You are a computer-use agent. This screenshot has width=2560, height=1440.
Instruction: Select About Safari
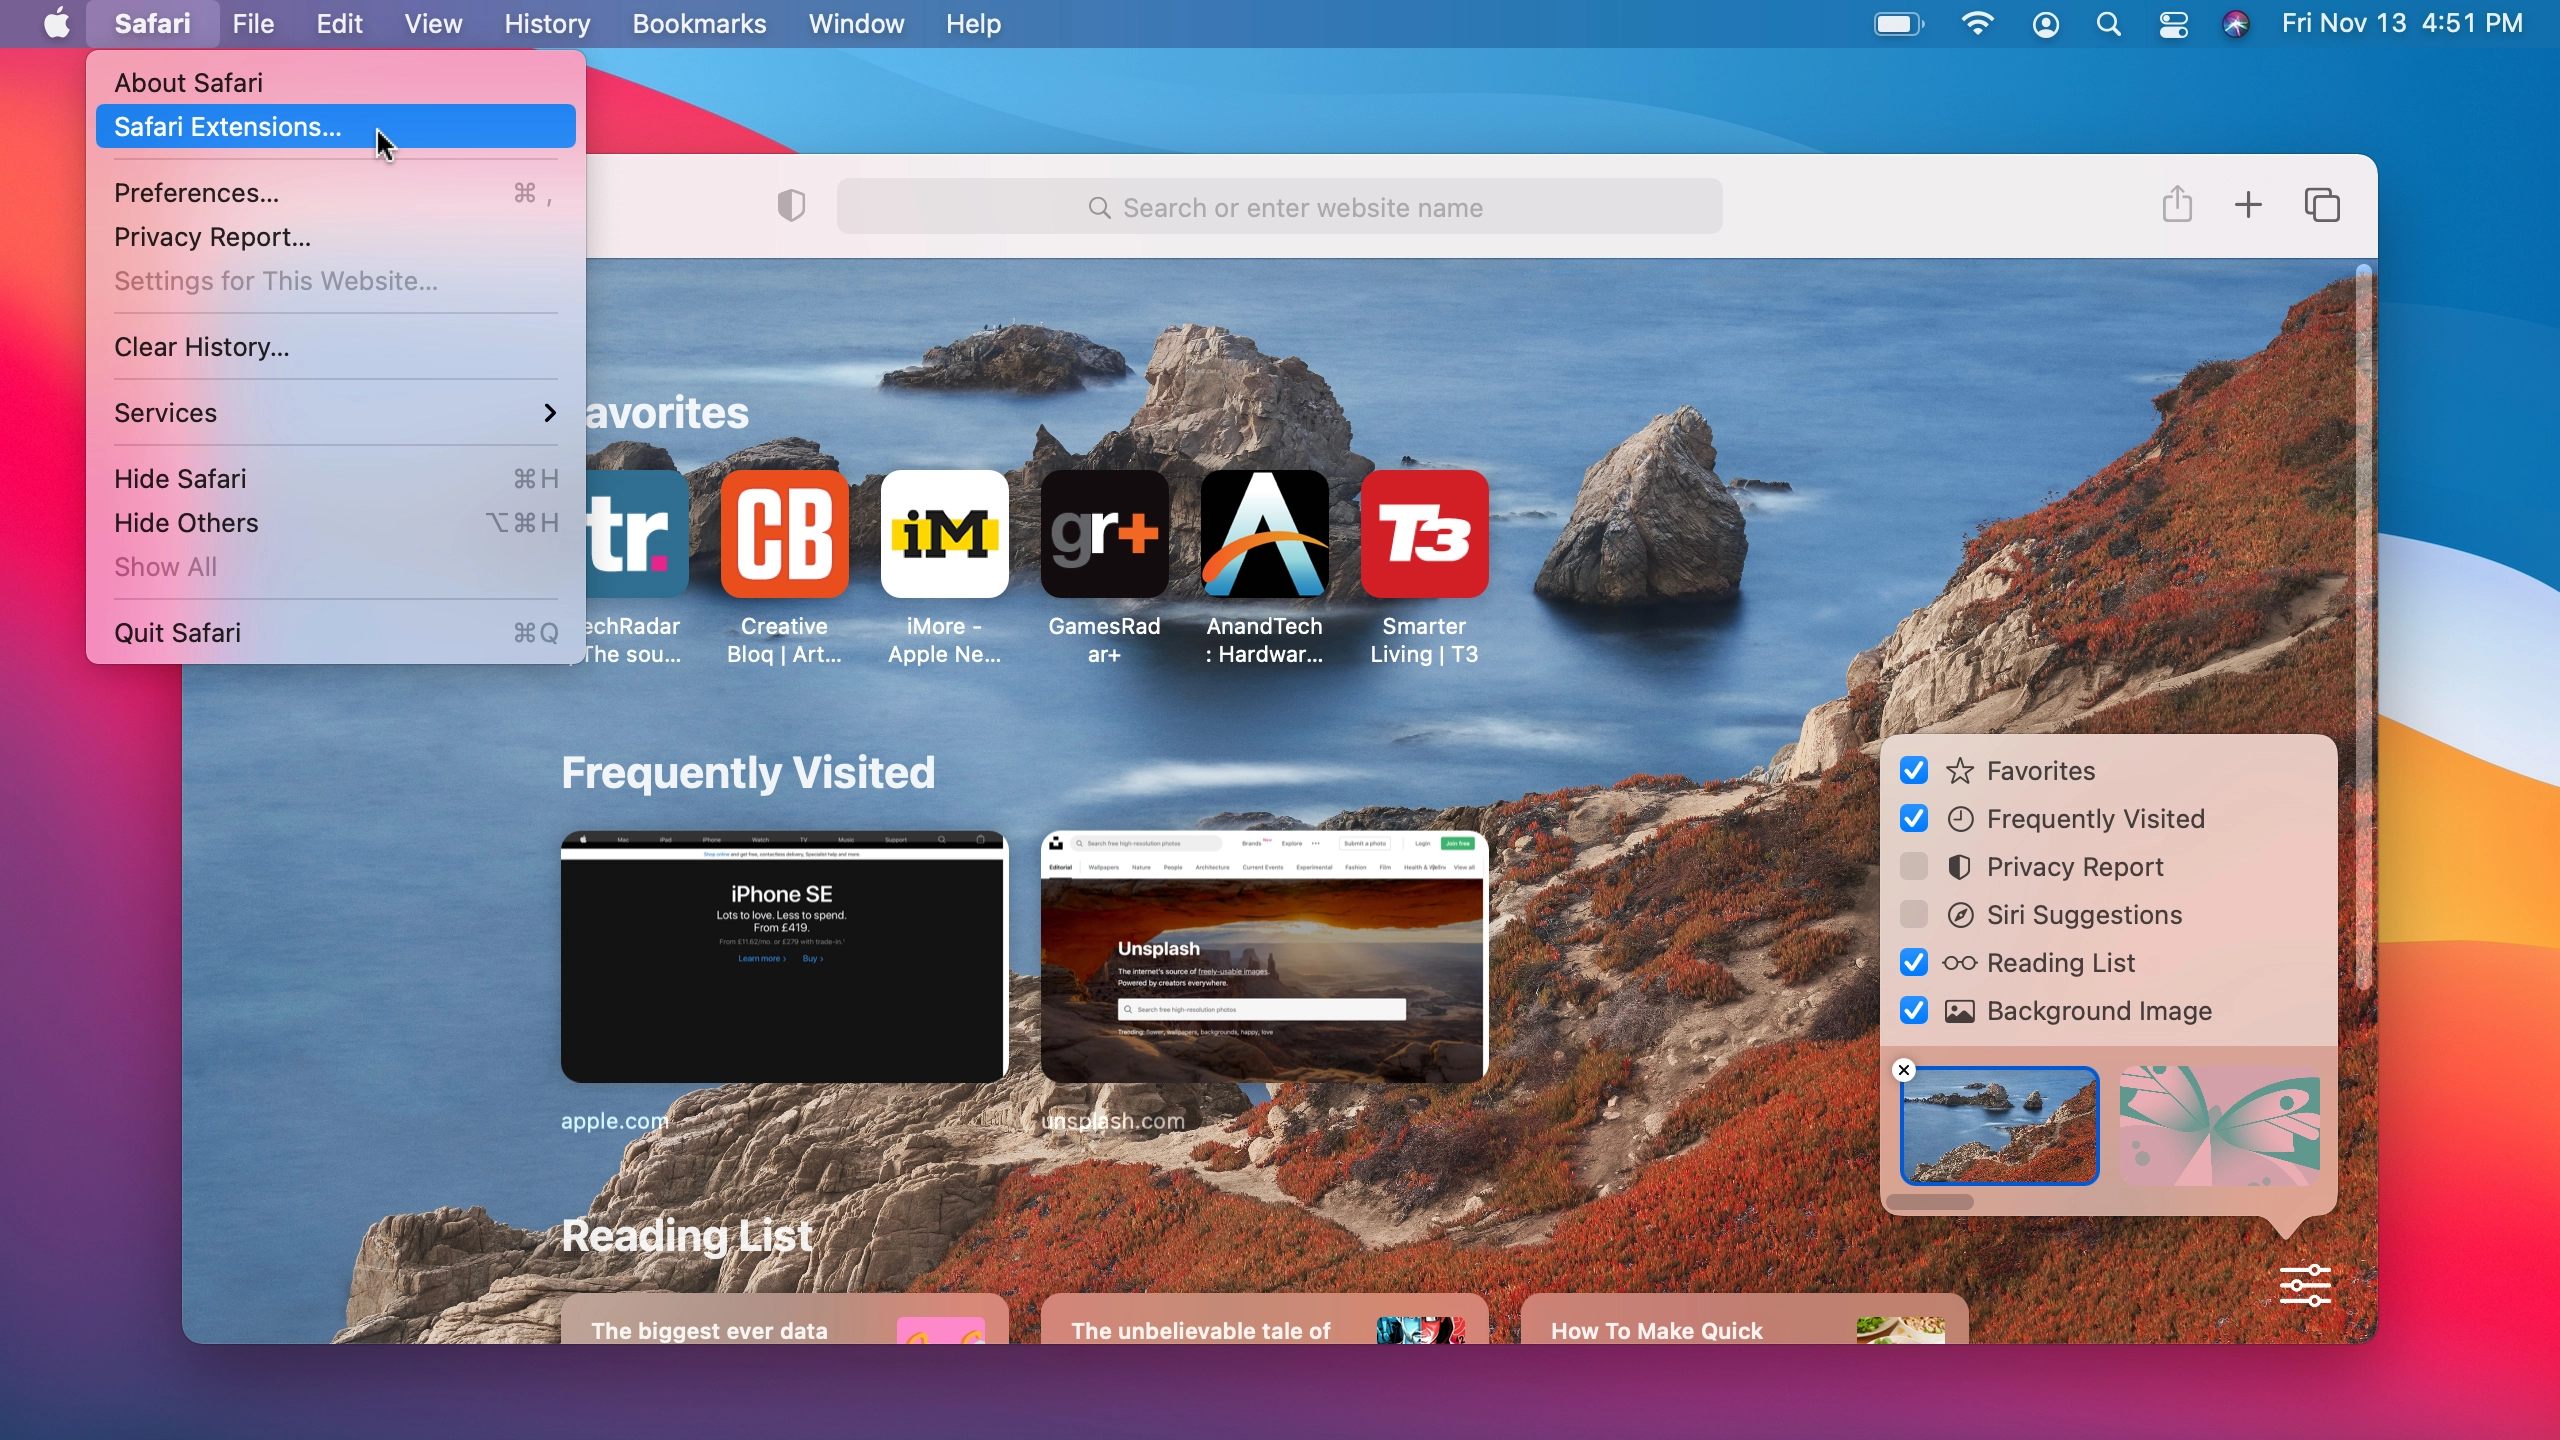(336, 83)
